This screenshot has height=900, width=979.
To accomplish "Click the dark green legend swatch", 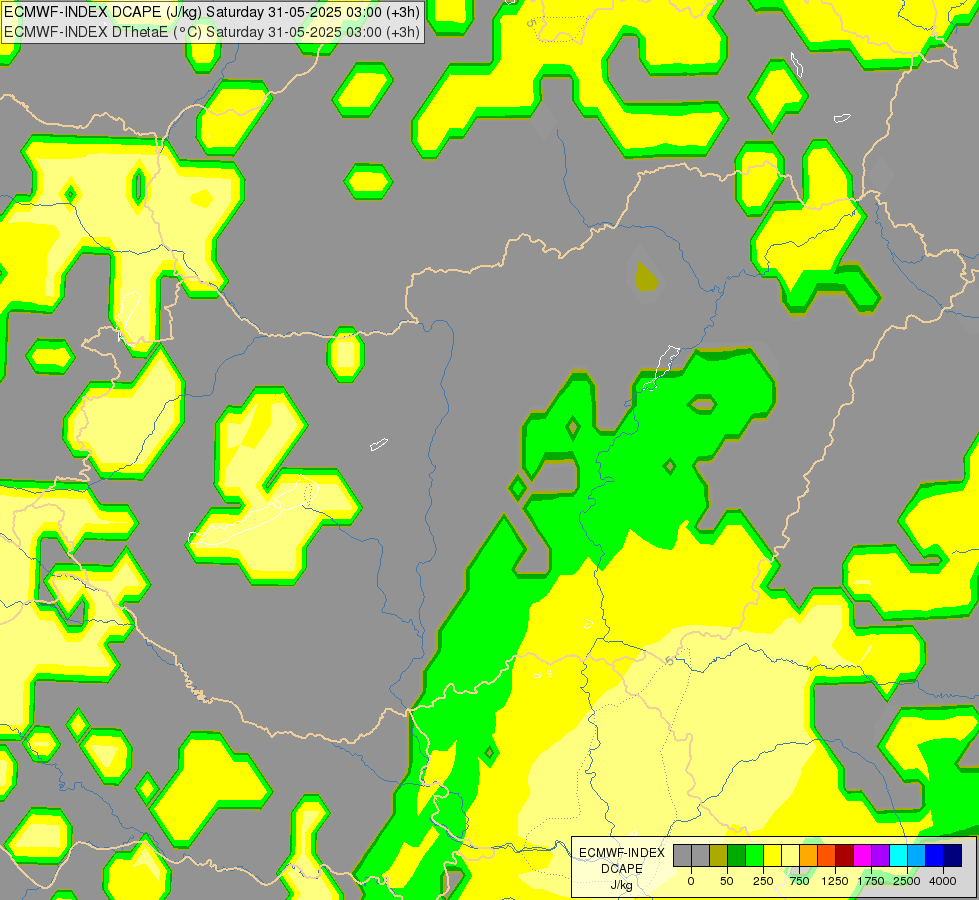I will [x=737, y=855].
